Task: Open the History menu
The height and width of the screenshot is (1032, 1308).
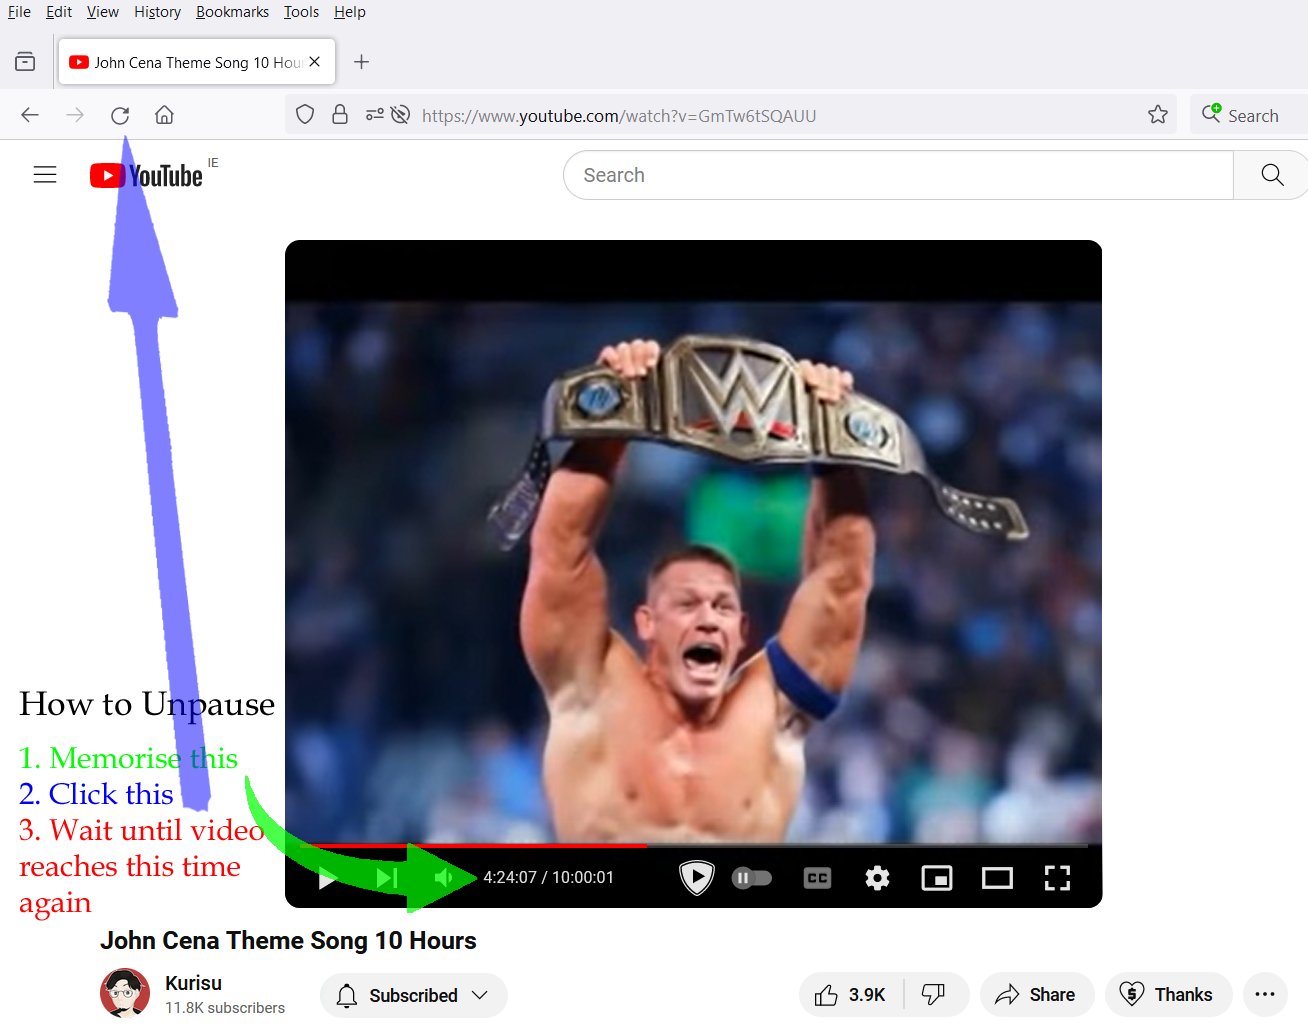Action: tap(158, 12)
